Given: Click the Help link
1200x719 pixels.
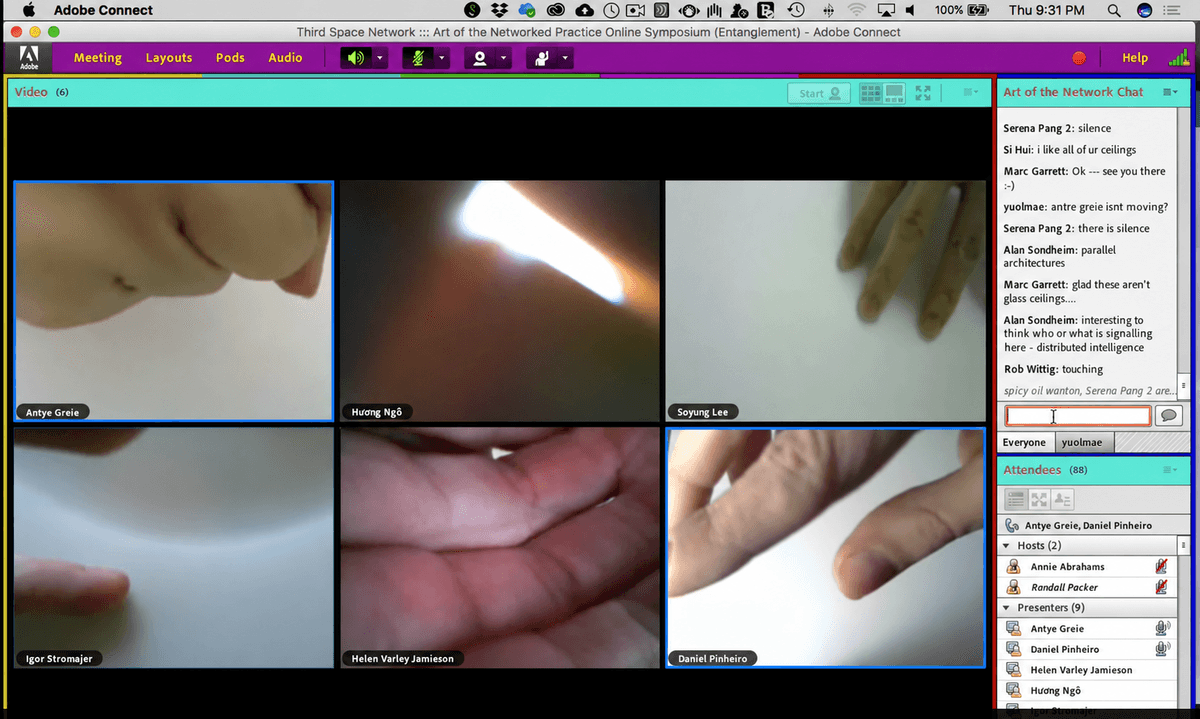Looking at the screenshot, I should tap(1135, 58).
